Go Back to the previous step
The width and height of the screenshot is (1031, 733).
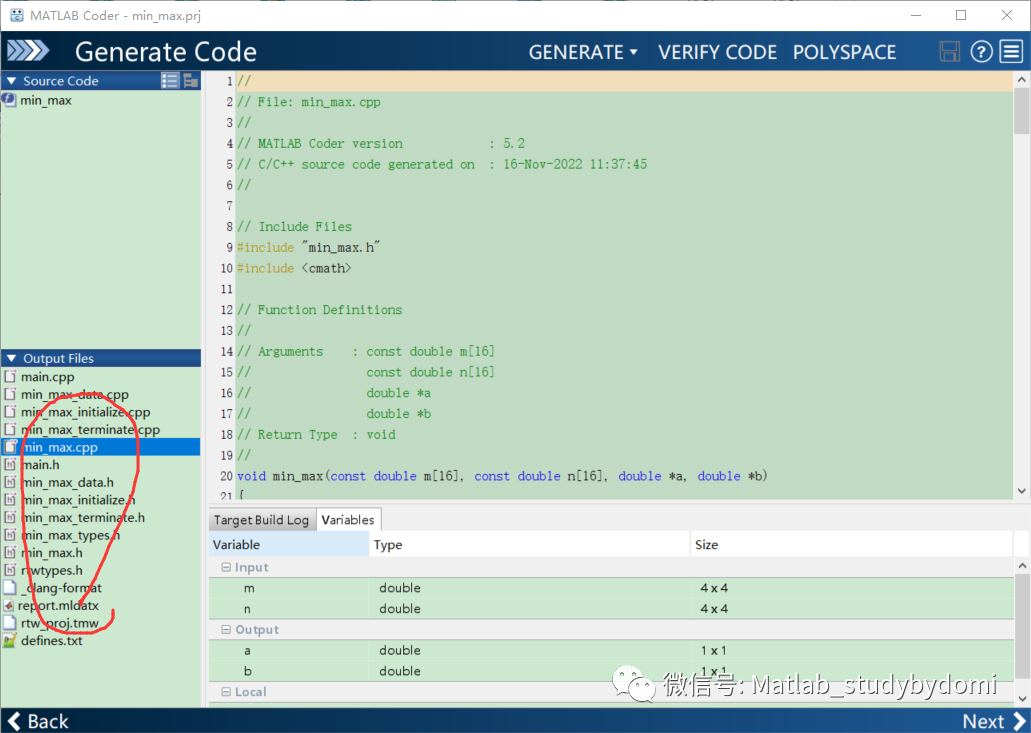coord(38,721)
